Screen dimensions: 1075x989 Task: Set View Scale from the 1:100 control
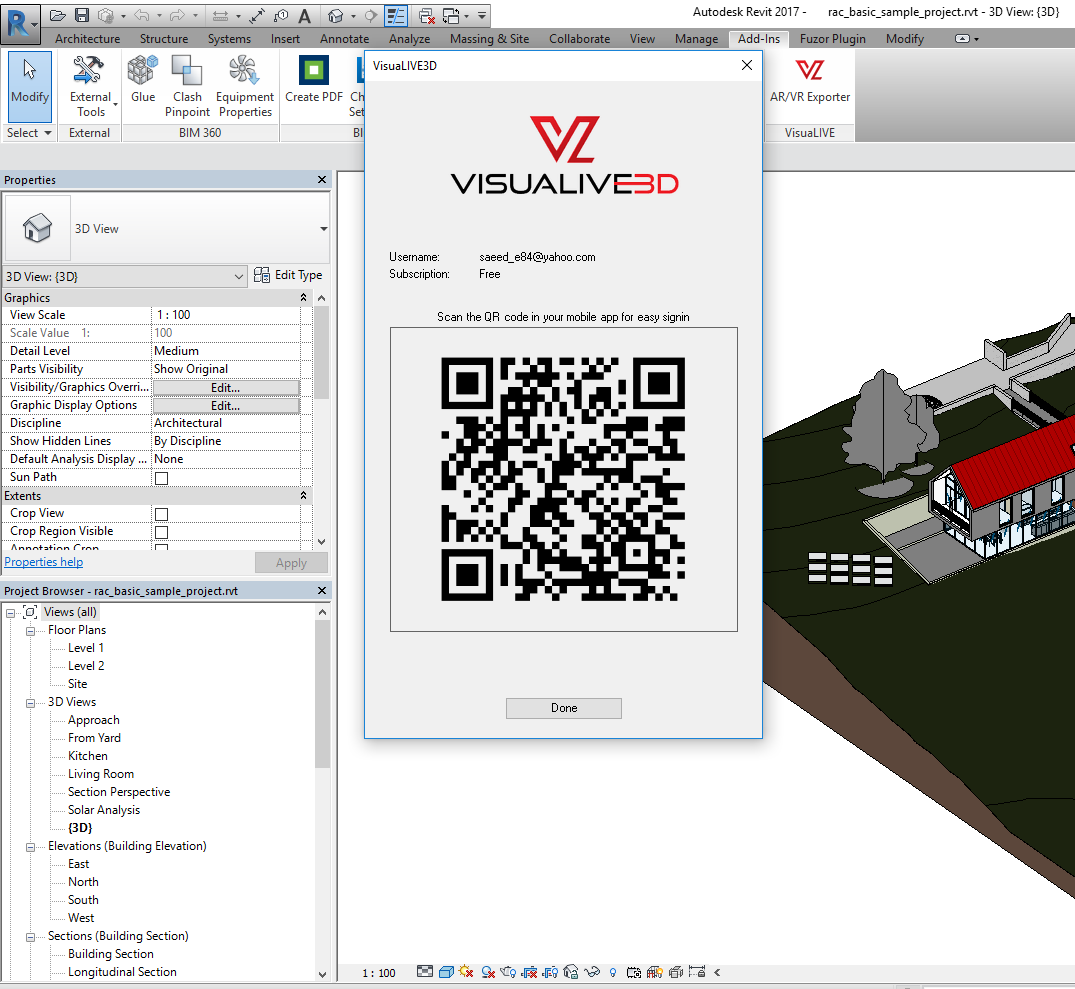[225, 314]
